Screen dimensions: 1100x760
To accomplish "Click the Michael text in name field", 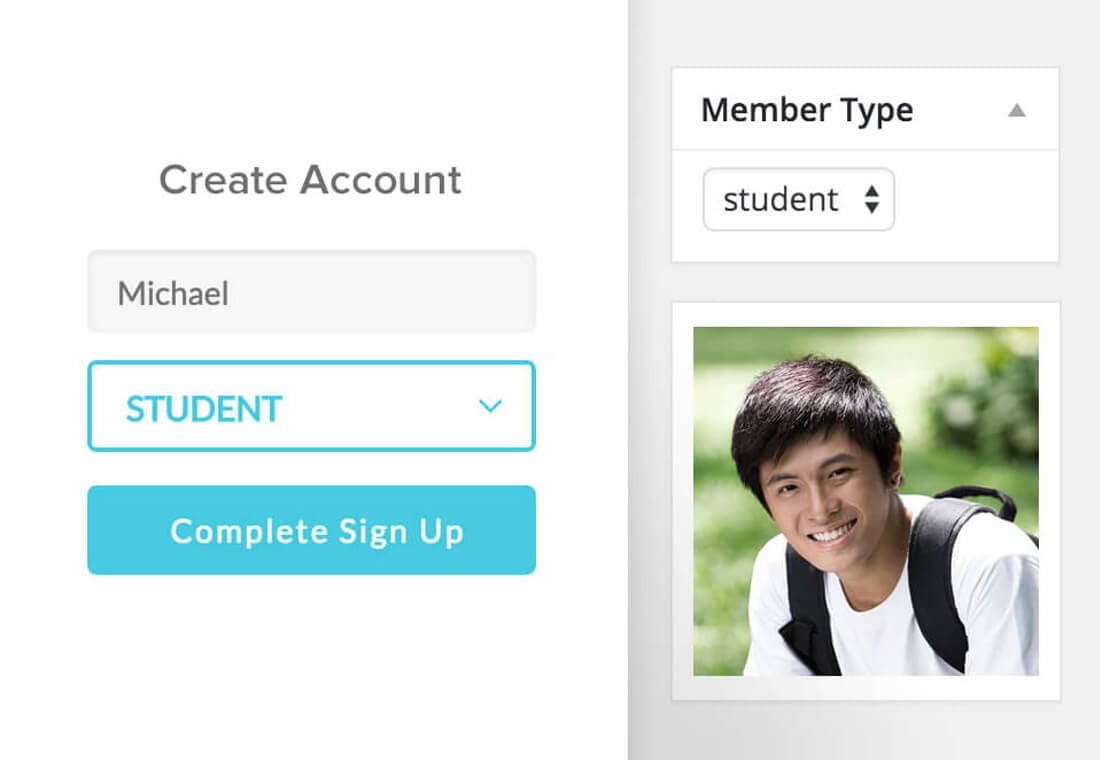I will (173, 293).
